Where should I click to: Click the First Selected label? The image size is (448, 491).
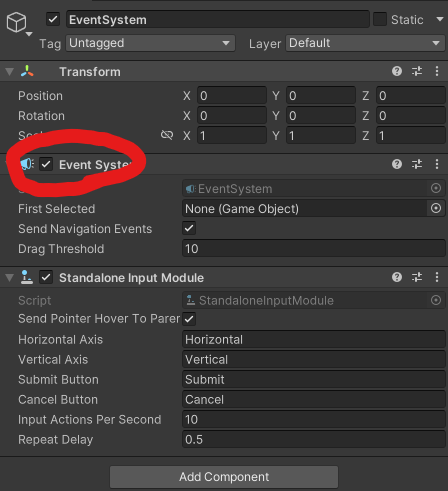[57, 209]
